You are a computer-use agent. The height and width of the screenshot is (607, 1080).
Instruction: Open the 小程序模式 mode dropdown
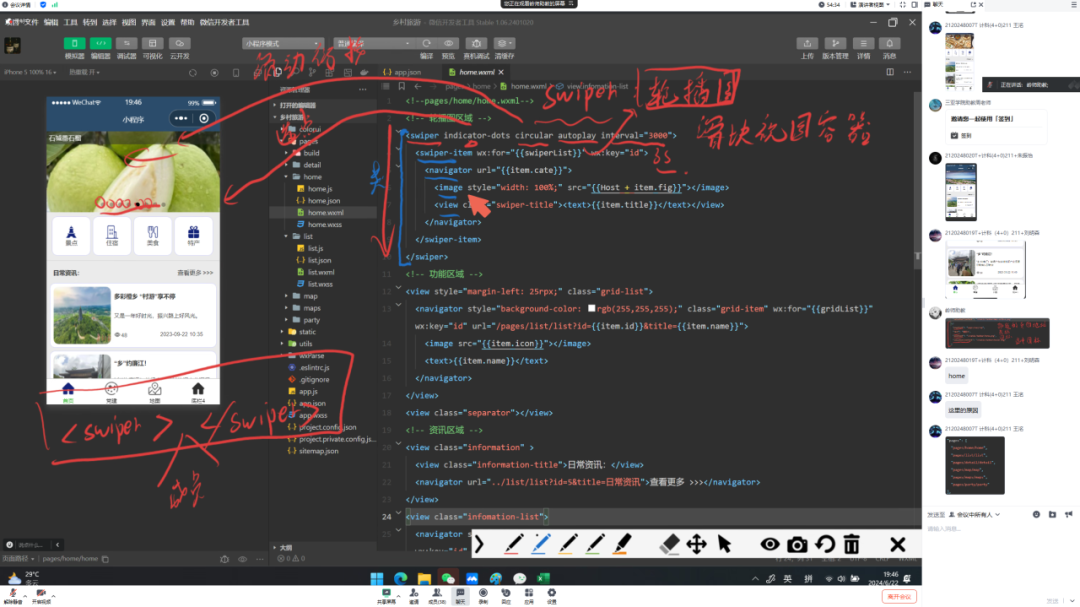[x=281, y=43]
